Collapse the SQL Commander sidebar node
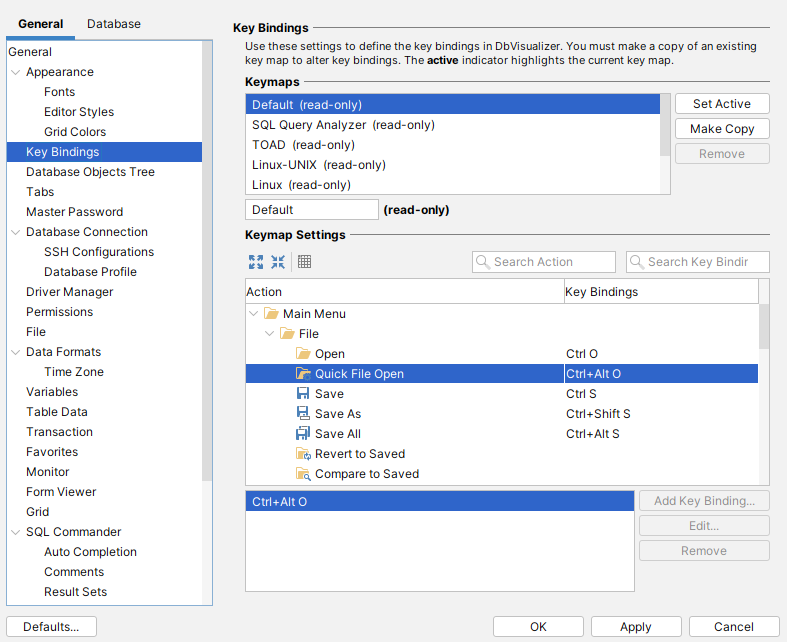The image size is (787, 642). pos(15,532)
